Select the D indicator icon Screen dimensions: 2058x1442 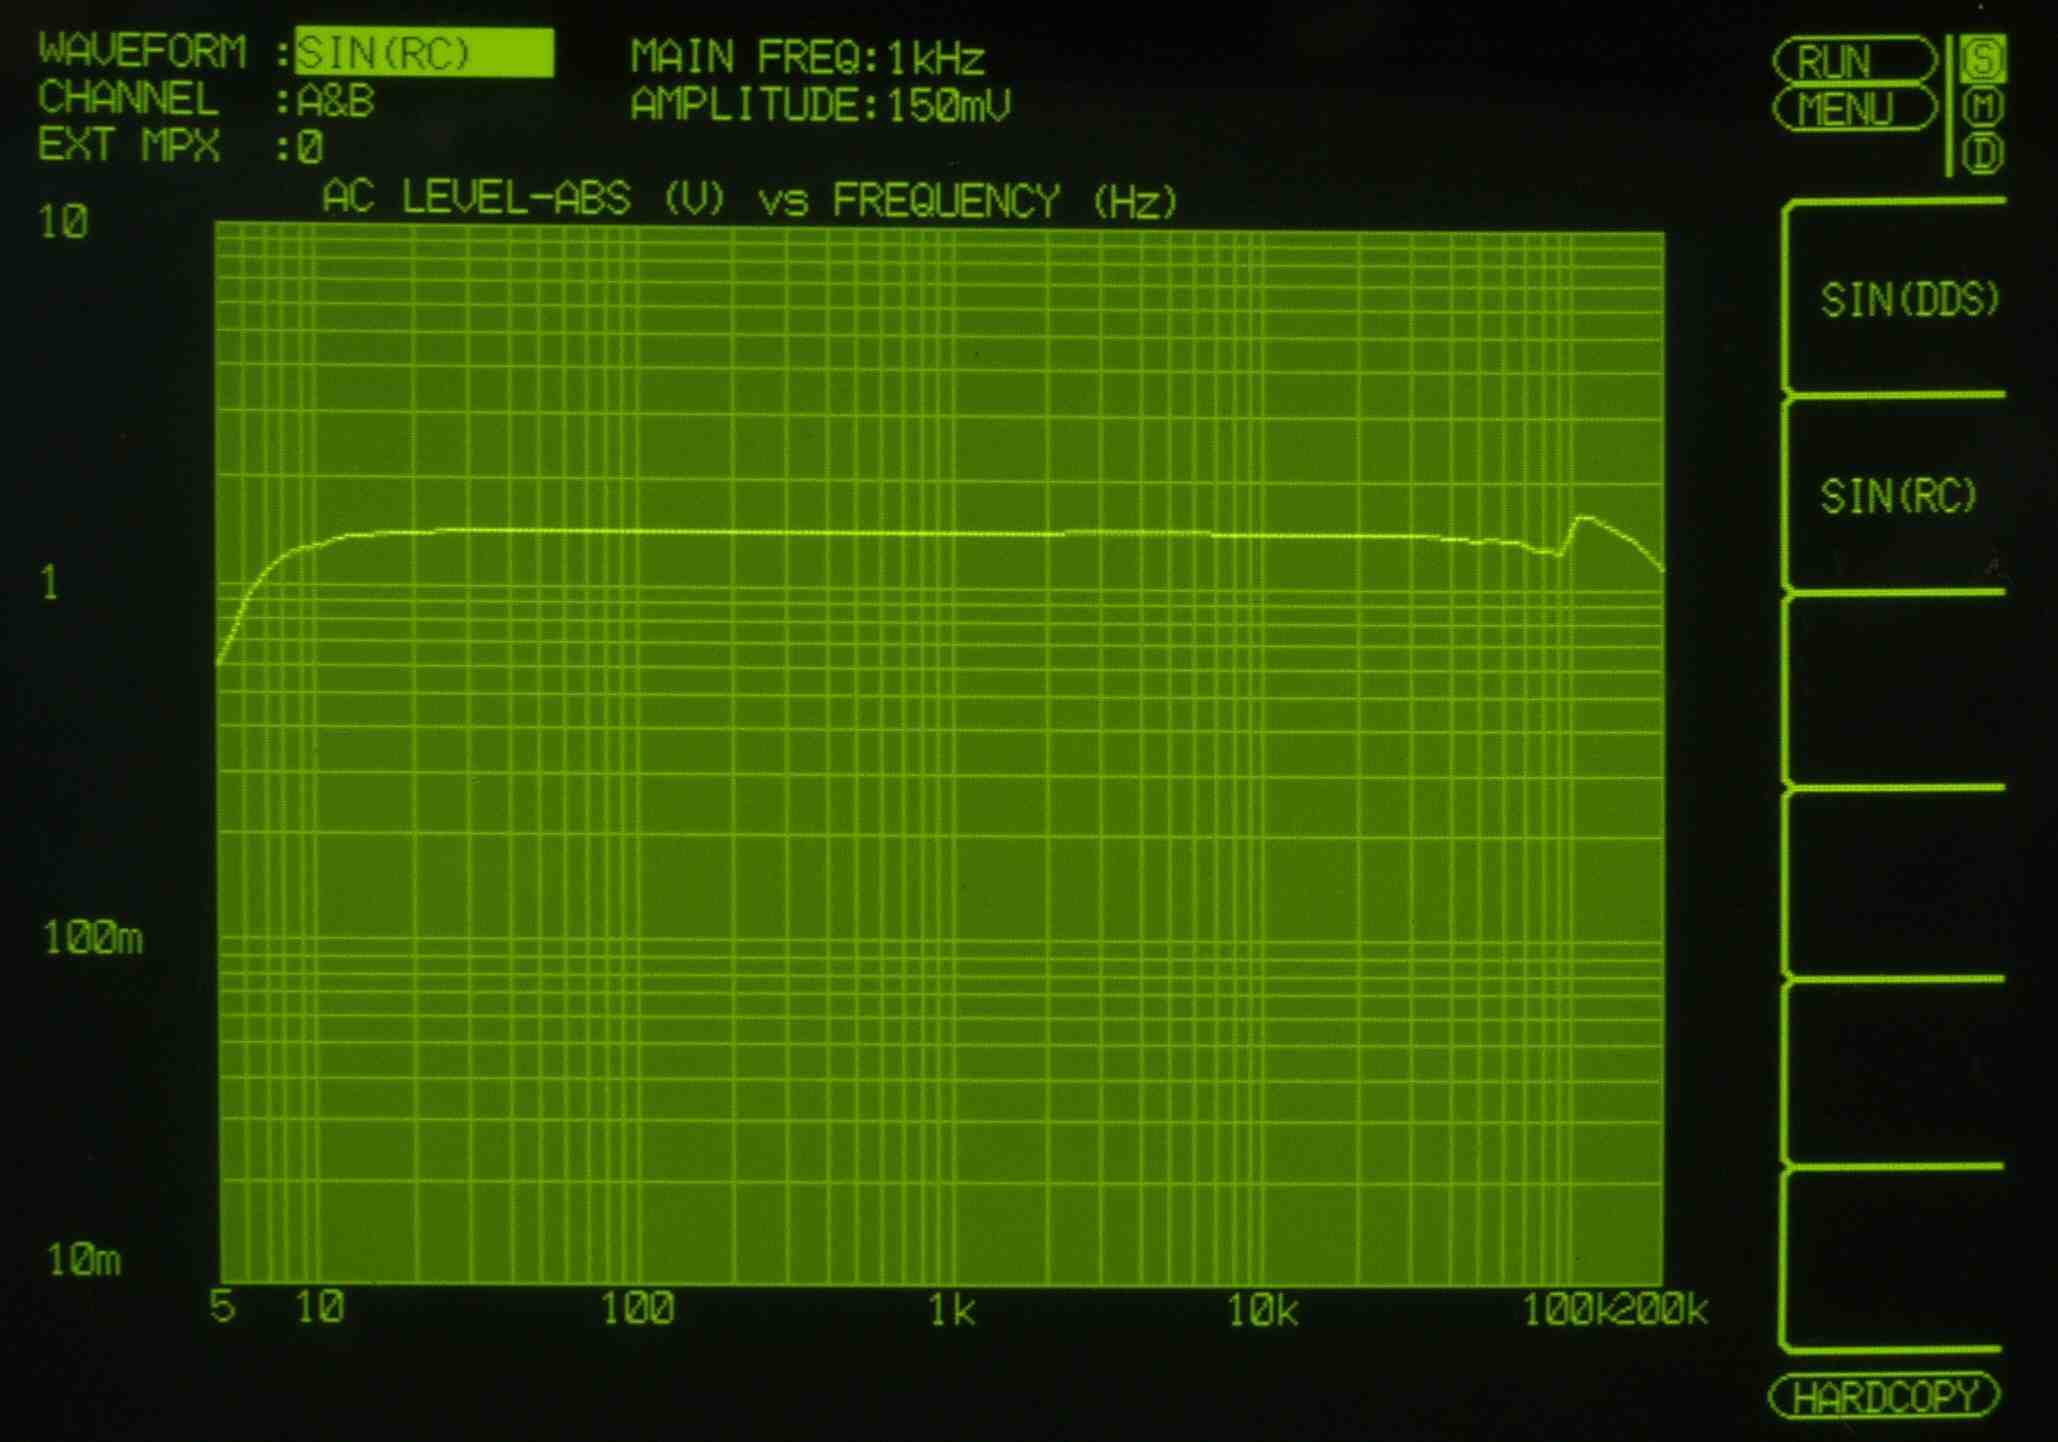pos(1983,153)
